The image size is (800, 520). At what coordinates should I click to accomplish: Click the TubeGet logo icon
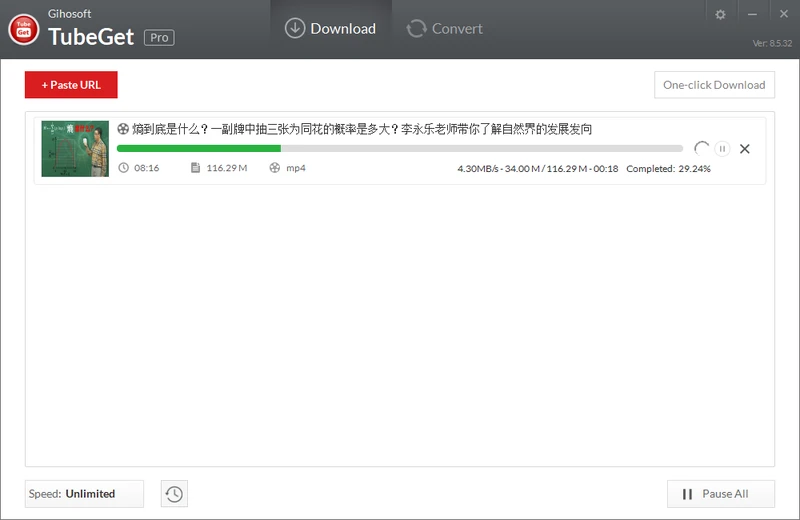(x=23, y=29)
